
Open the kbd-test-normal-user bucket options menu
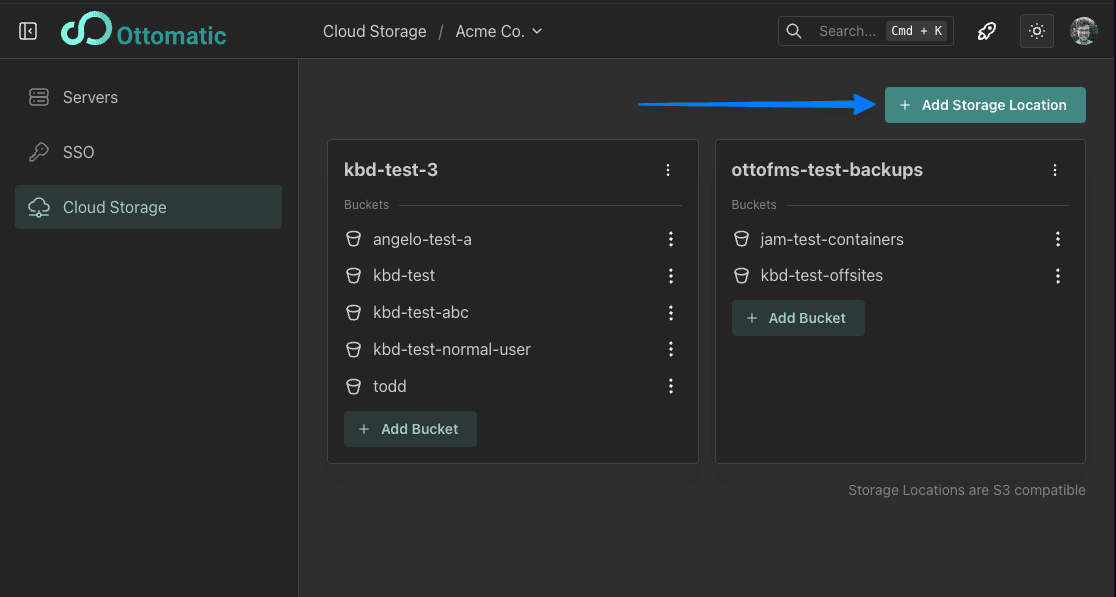click(671, 349)
